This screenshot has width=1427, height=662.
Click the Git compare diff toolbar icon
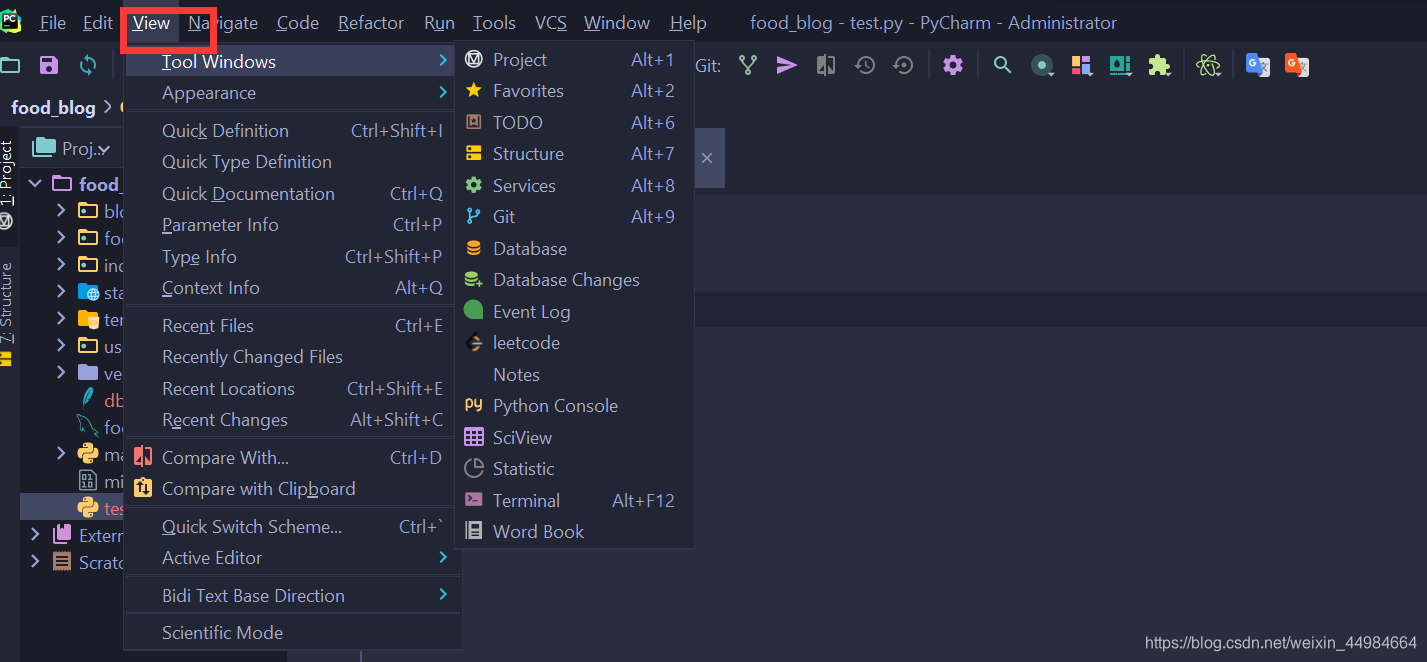(826, 65)
